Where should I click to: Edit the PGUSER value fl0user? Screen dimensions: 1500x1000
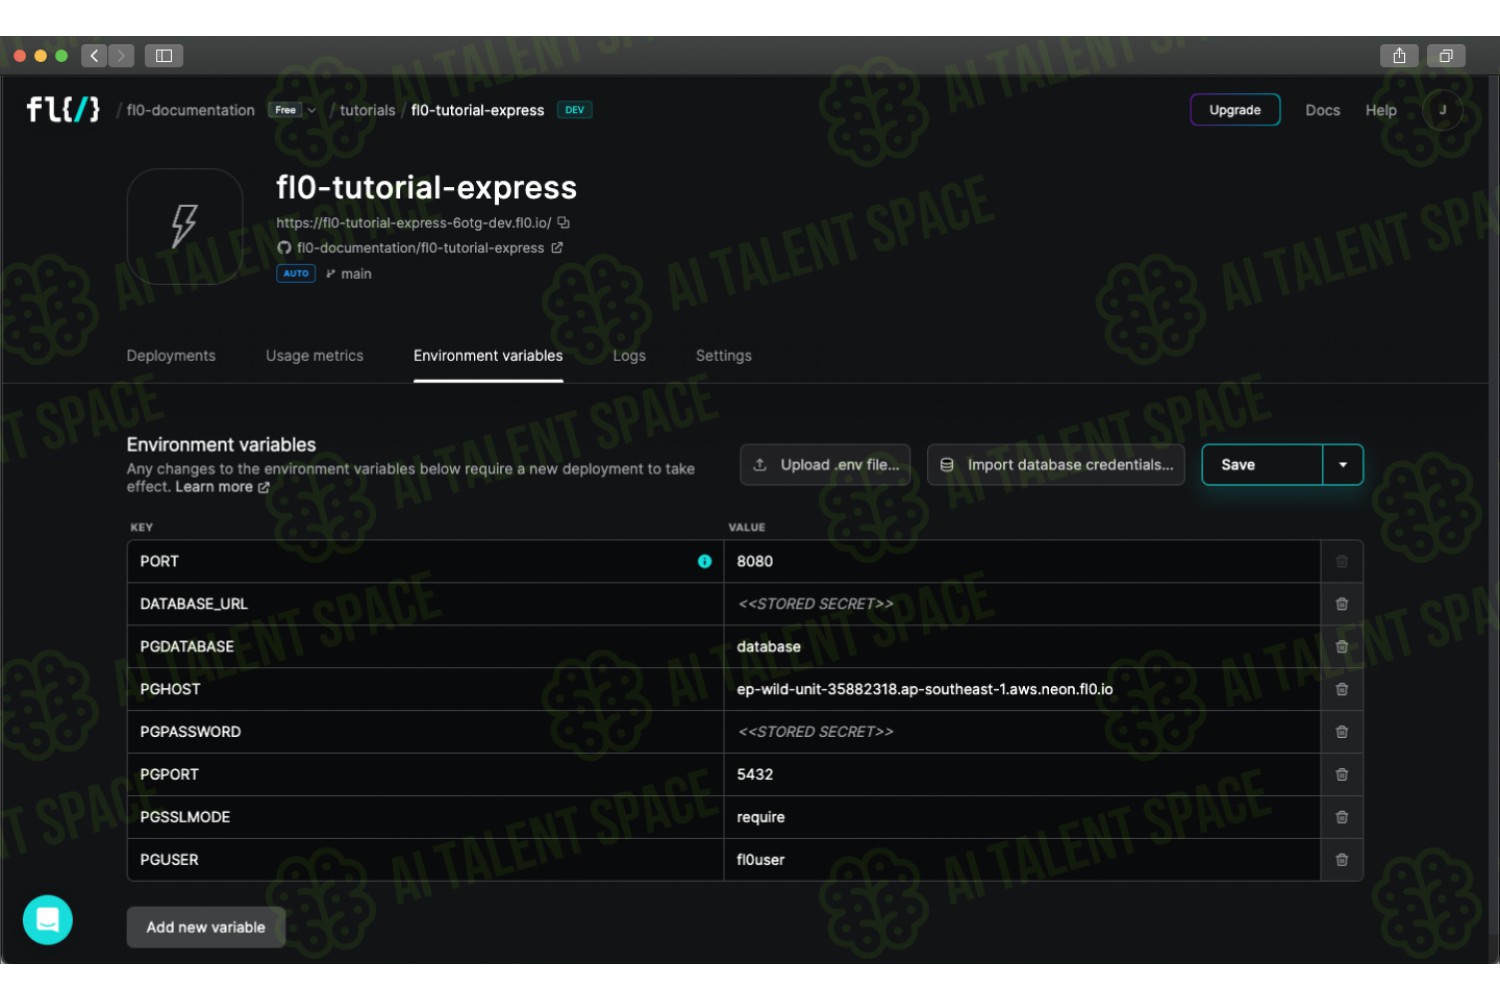click(1022, 860)
